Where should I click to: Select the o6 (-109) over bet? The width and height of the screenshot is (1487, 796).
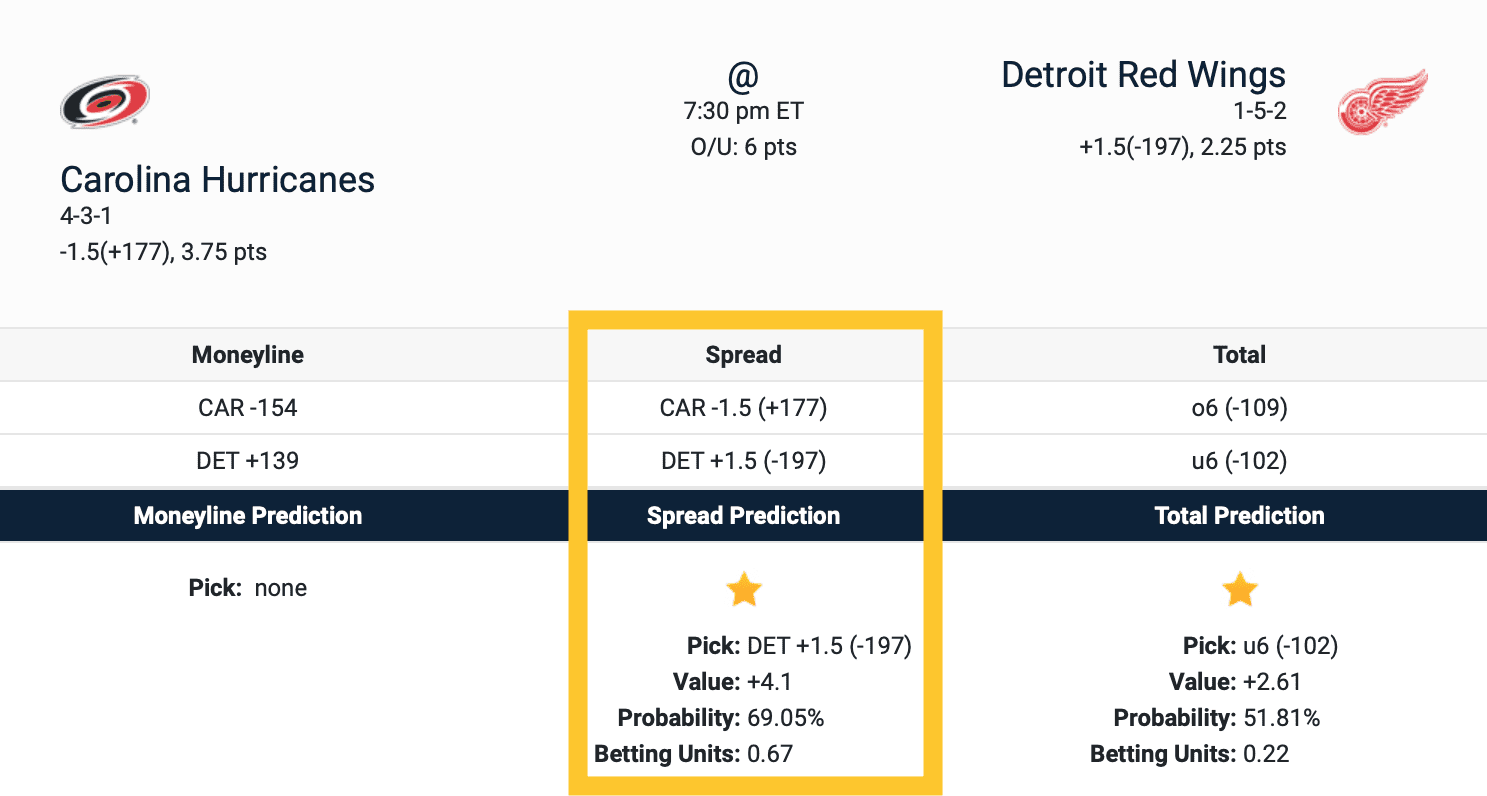click(1239, 408)
